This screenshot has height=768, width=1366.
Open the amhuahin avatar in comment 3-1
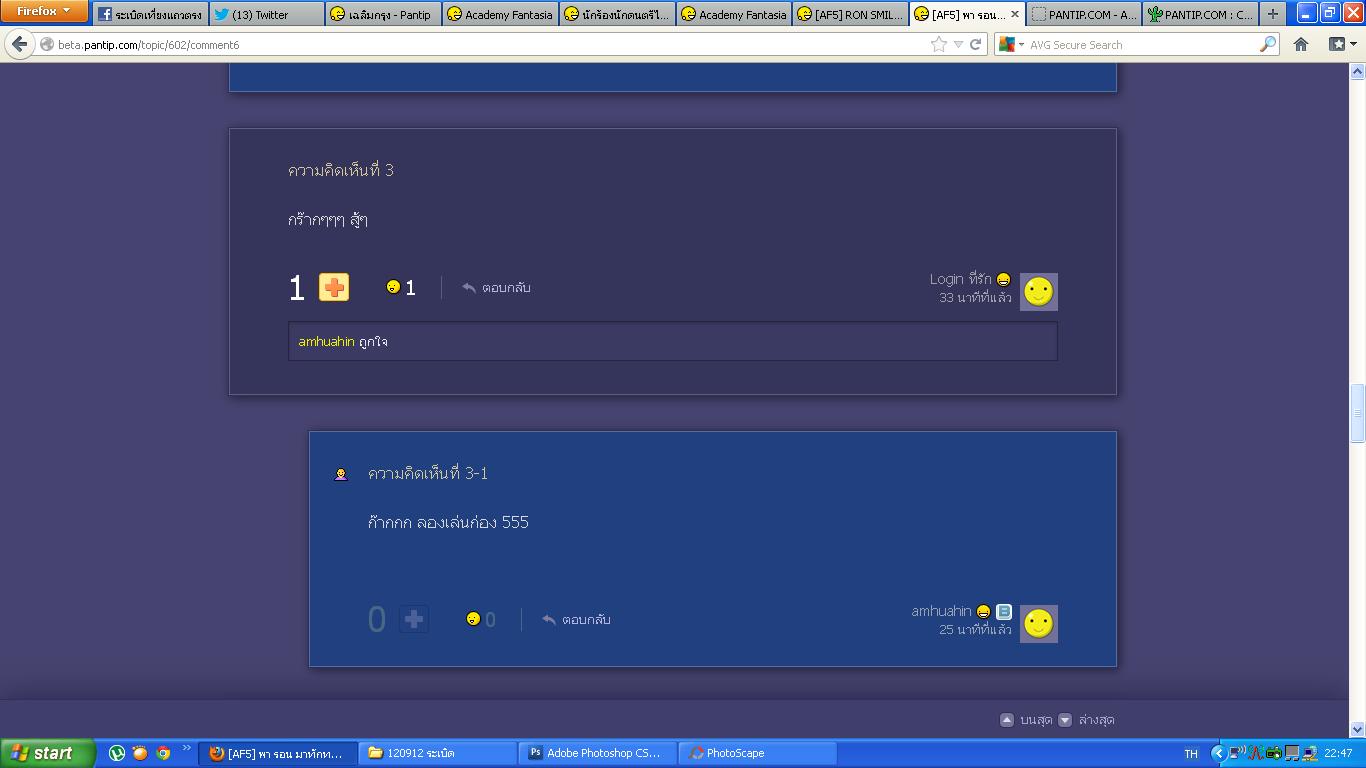click(x=1038, y=624)
